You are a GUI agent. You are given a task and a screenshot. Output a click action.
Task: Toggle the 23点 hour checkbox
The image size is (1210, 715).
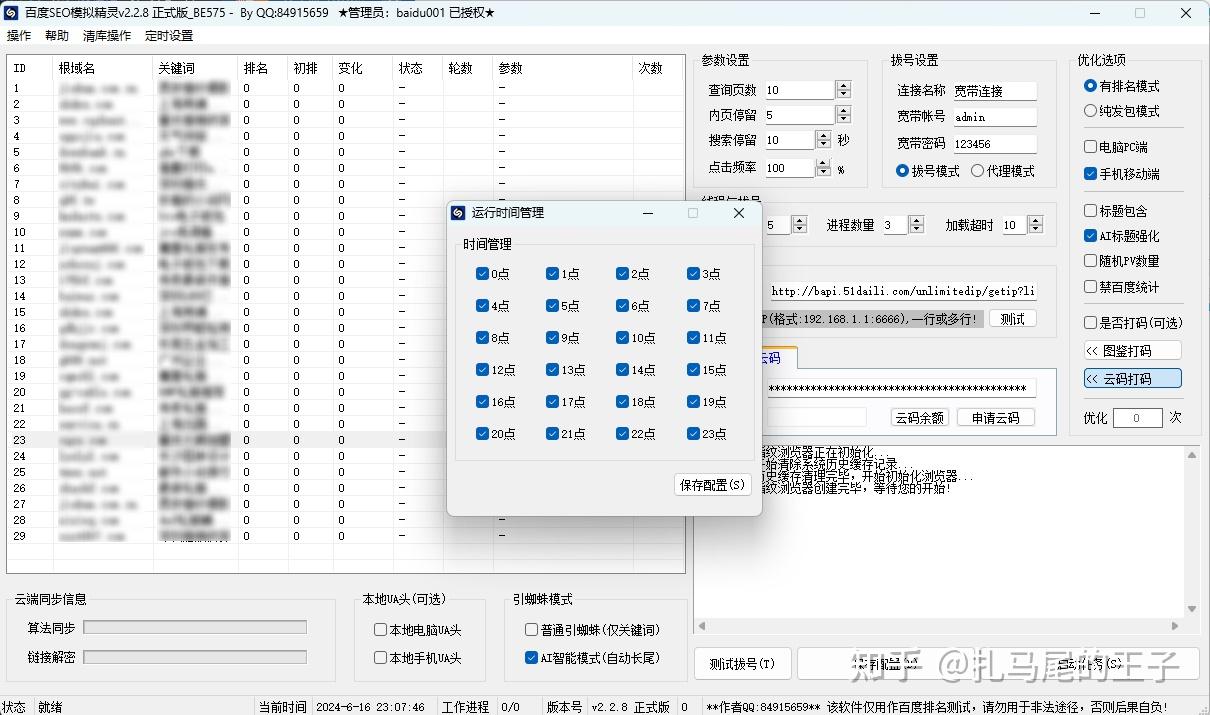tap(694, 434)
